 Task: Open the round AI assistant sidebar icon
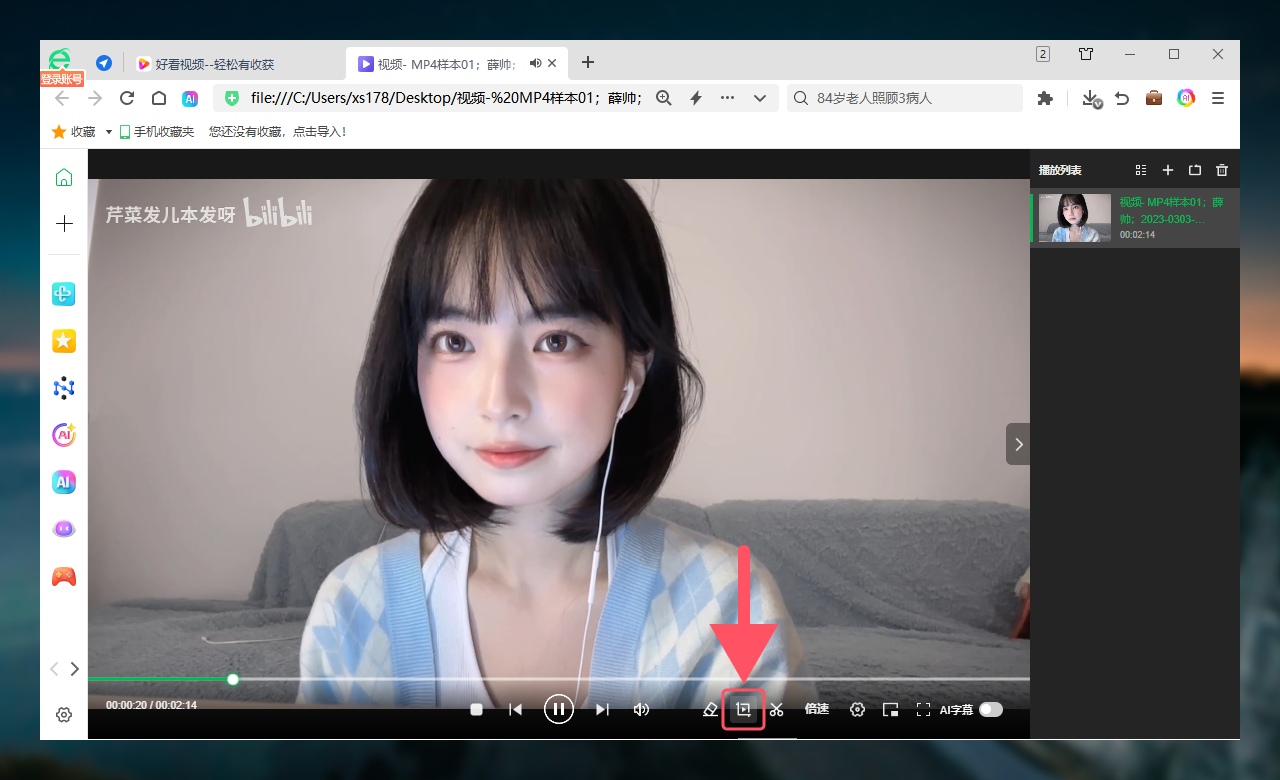[x=64, y=435]
